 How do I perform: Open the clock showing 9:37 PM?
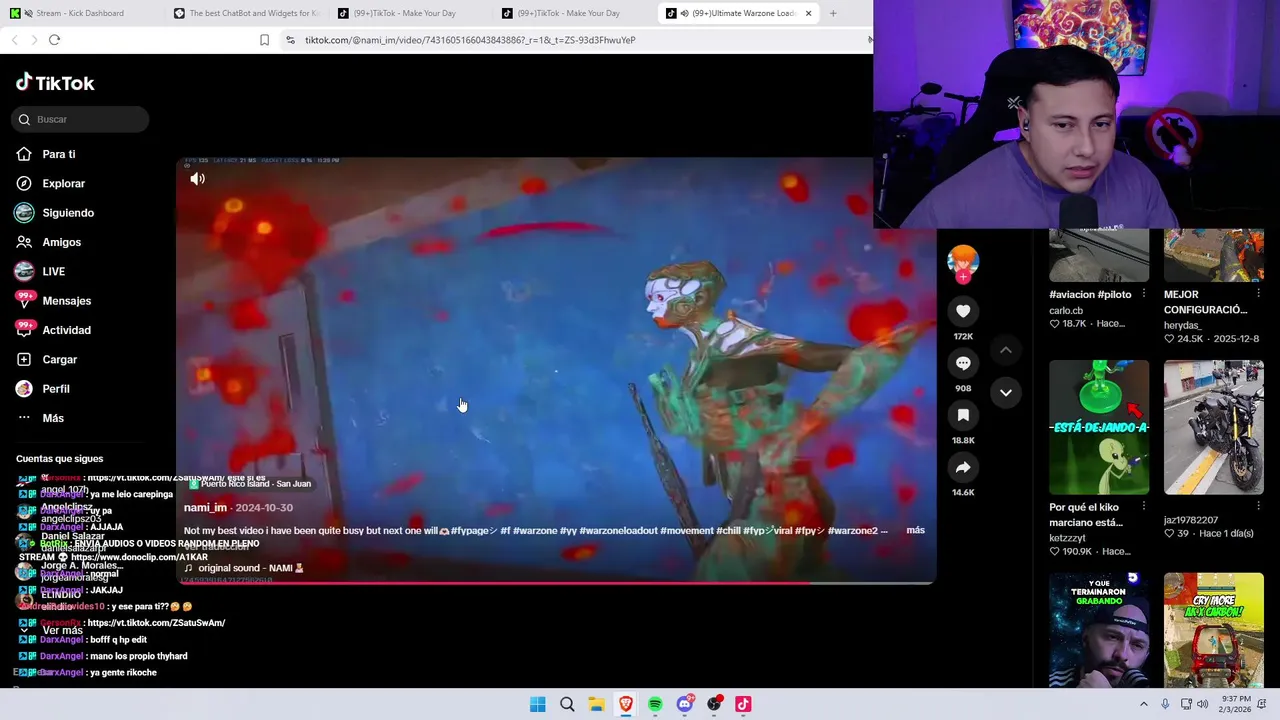pos(1236,704)
